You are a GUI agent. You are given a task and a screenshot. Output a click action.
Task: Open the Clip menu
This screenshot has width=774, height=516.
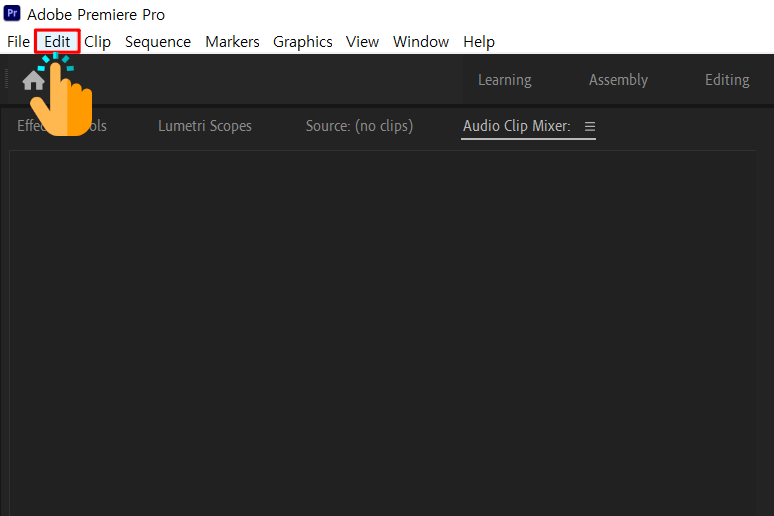[97, 42]
